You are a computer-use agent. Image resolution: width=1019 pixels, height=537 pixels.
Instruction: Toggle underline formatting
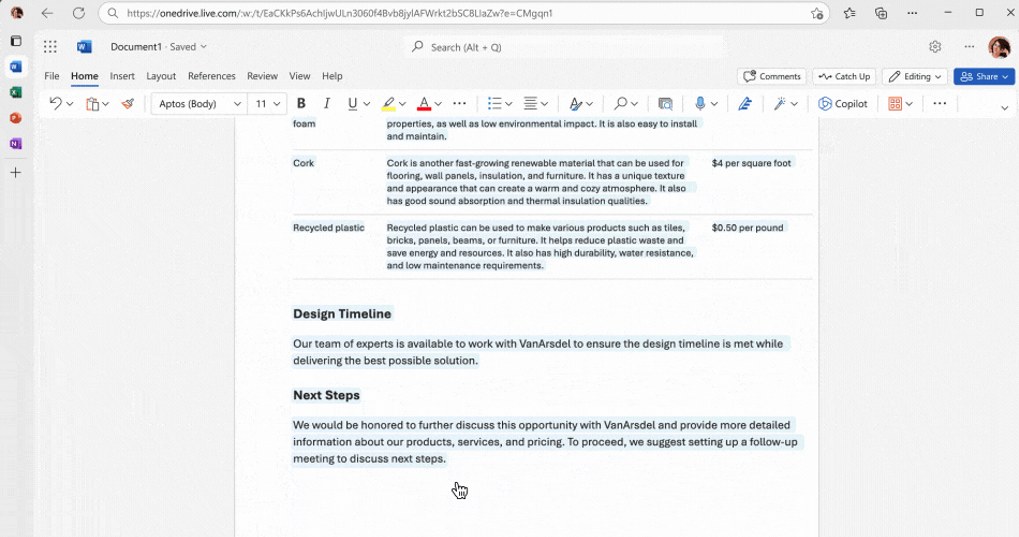[x=352, y=103]
